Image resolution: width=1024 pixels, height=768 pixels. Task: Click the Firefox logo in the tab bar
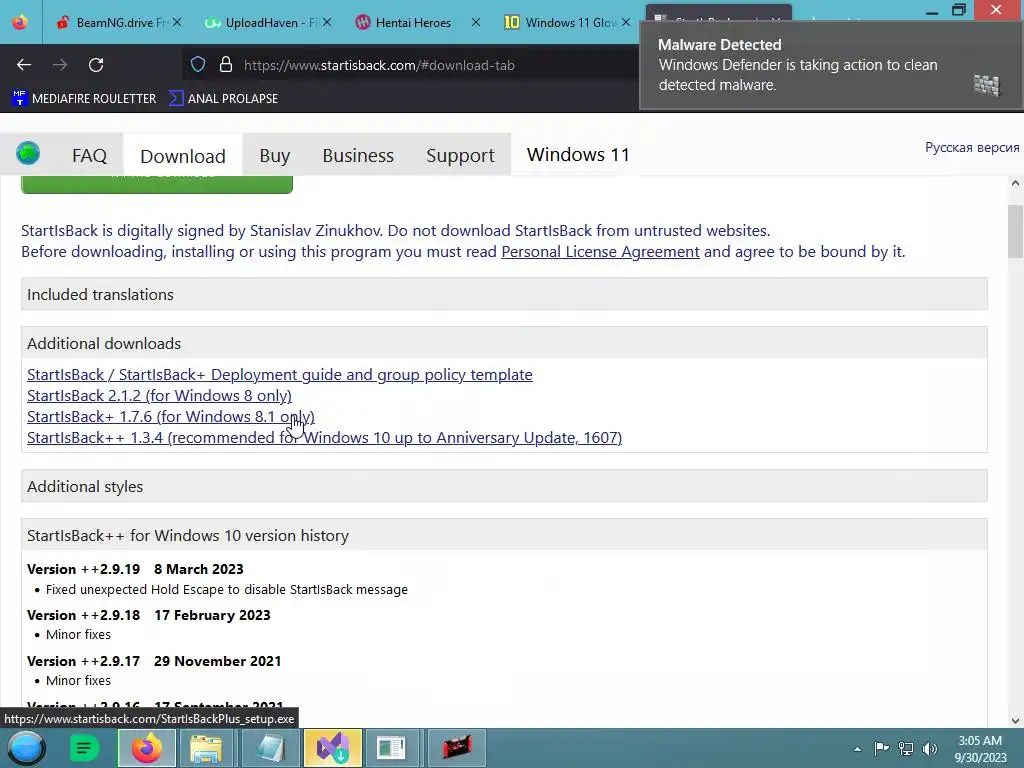(x=20, y=22)
